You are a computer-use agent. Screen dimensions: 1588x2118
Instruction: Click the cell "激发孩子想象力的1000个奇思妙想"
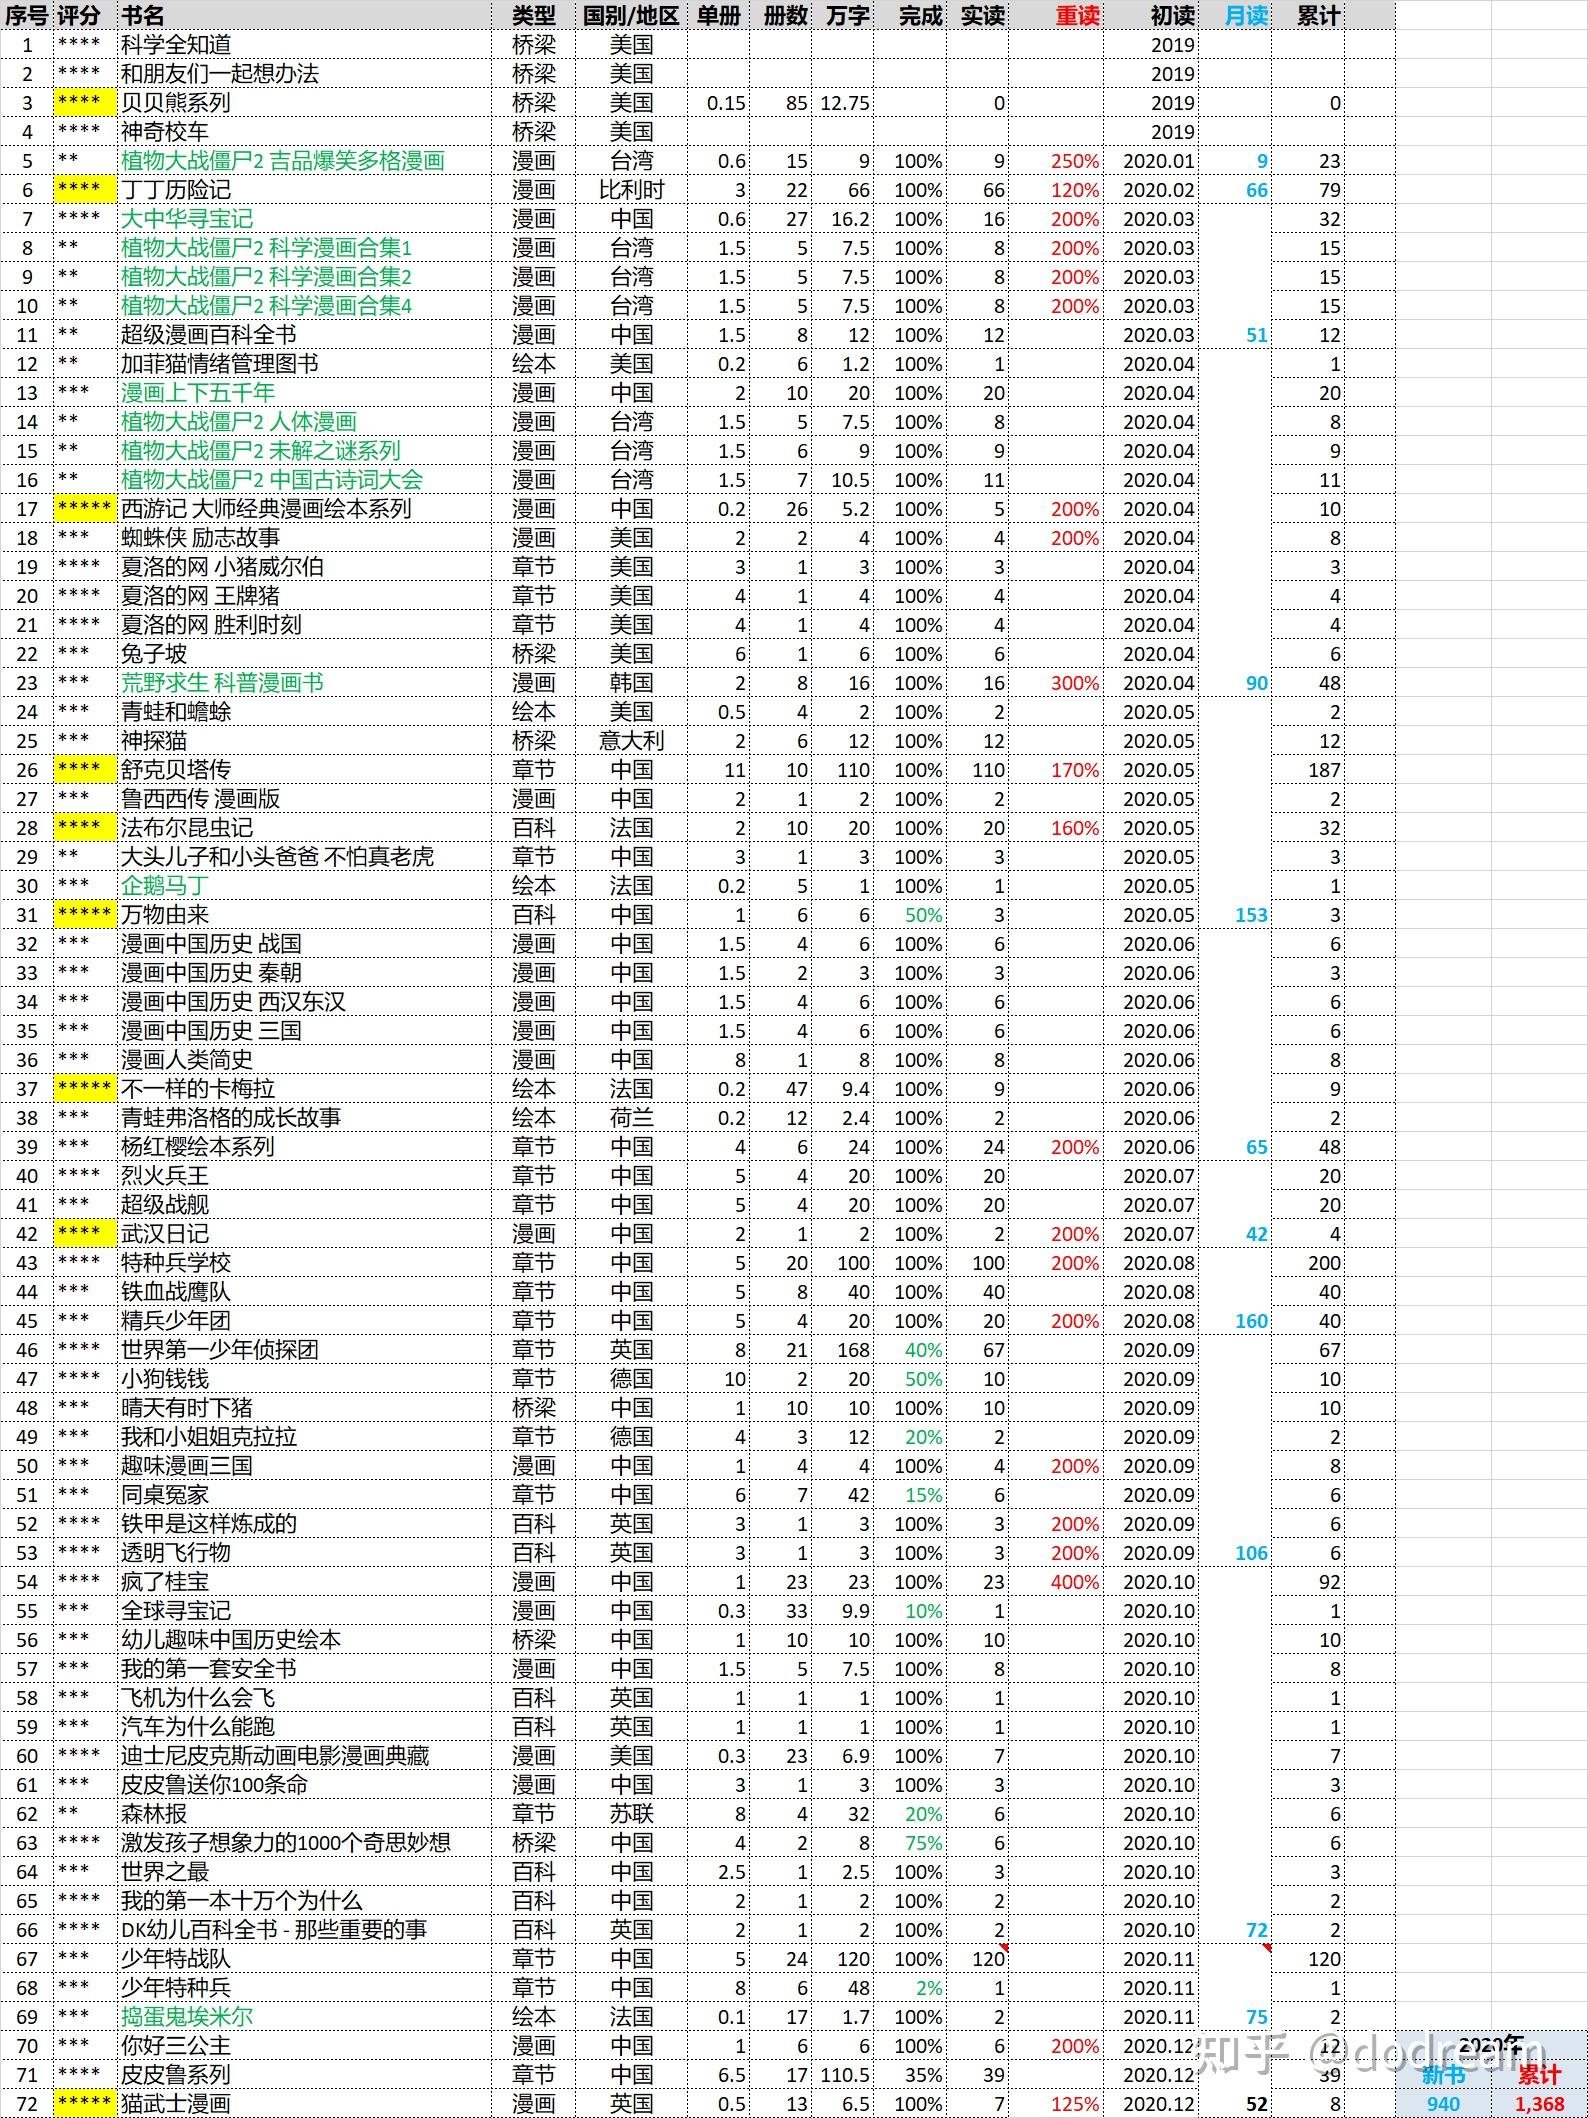[286, 1843]
